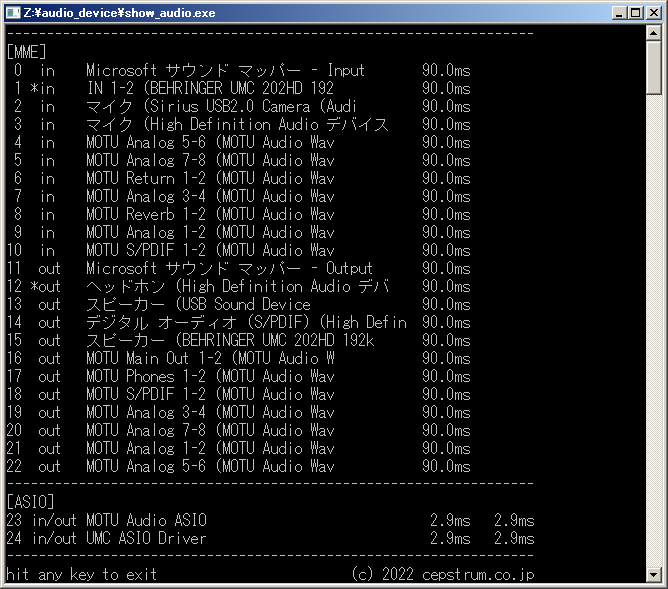Click the MOTU Main Out 1-2 output line
This screenshot has height=589, width=668.
[210, 358]
